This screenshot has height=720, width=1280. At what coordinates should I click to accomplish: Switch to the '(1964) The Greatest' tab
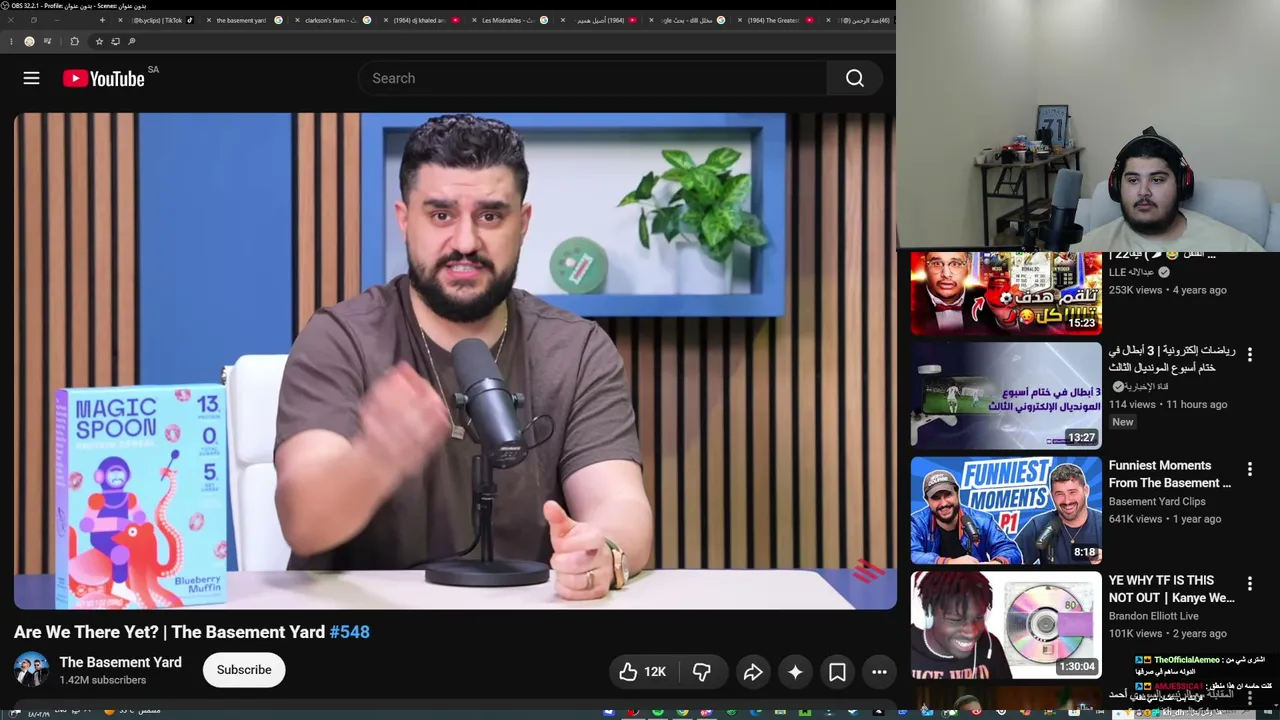(x=774, y=20)
